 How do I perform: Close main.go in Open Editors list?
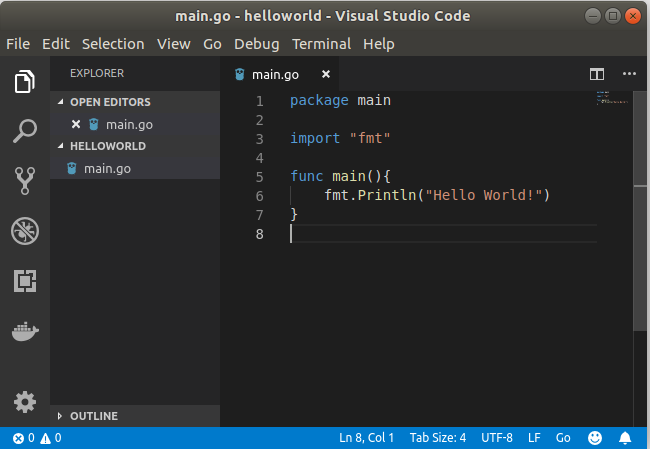point(76,124)
